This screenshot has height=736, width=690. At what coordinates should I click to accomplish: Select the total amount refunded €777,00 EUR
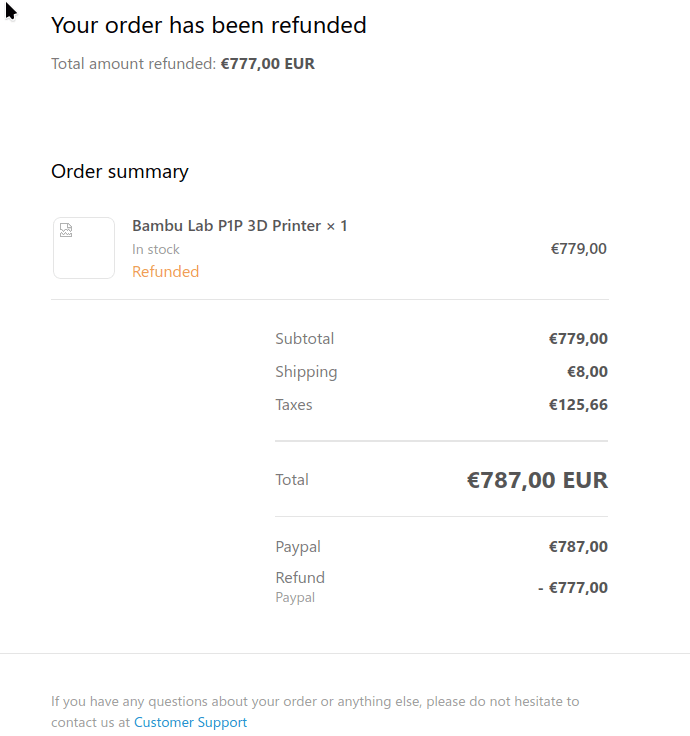click(267, 64)
